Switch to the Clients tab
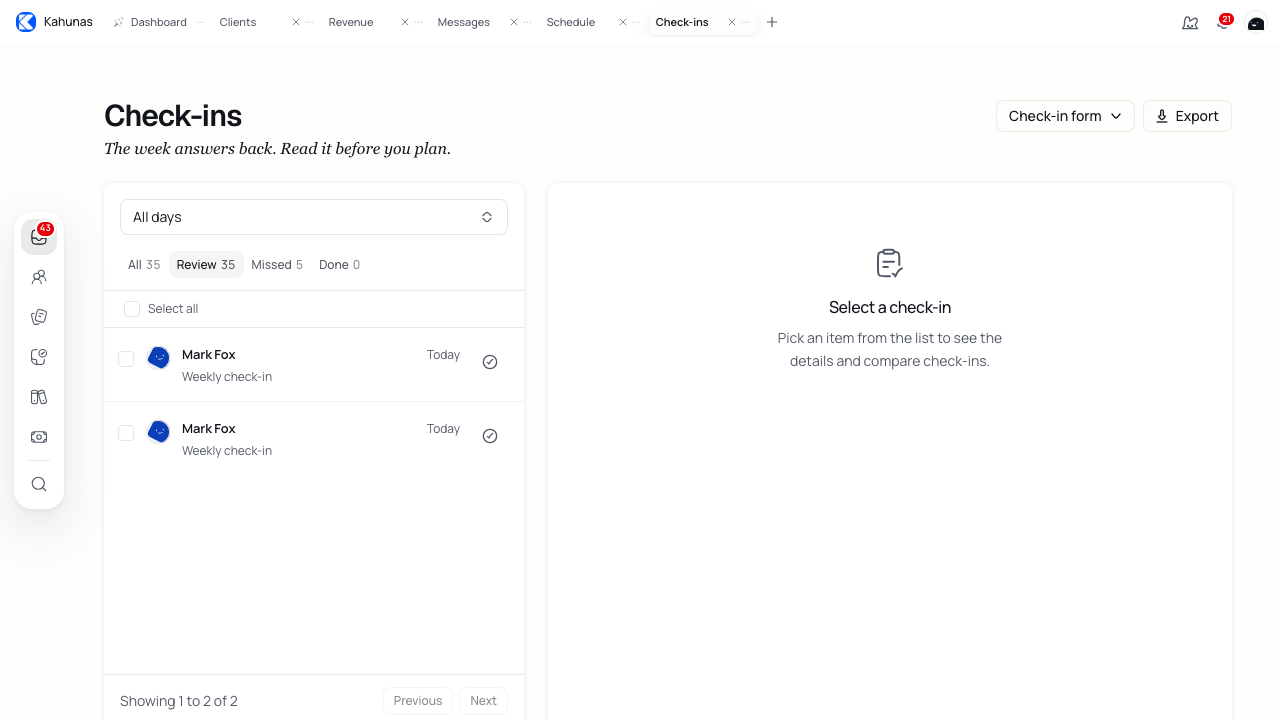Screen dimensions: 1280x720 pos(238,22)
